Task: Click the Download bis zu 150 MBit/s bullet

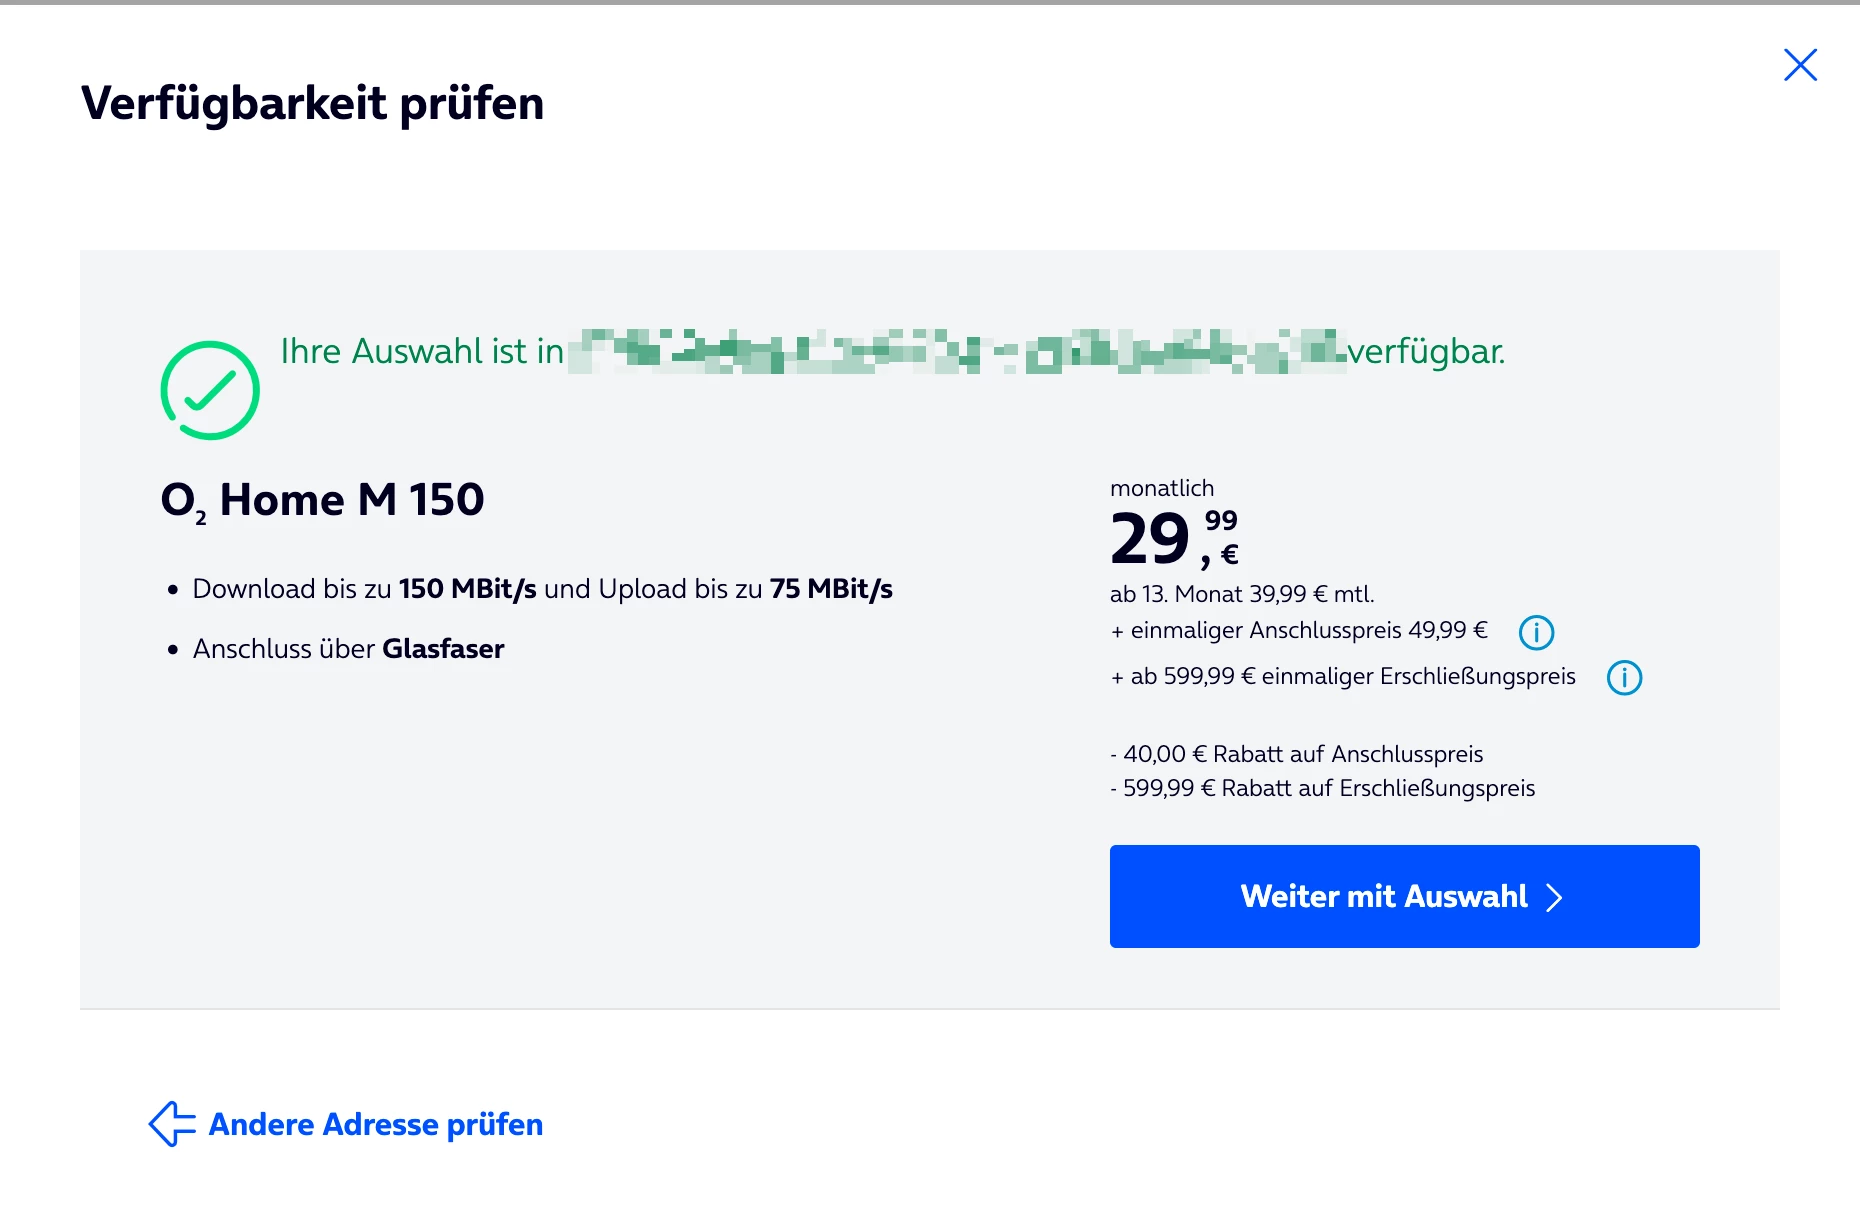Action: pos(542,589)
